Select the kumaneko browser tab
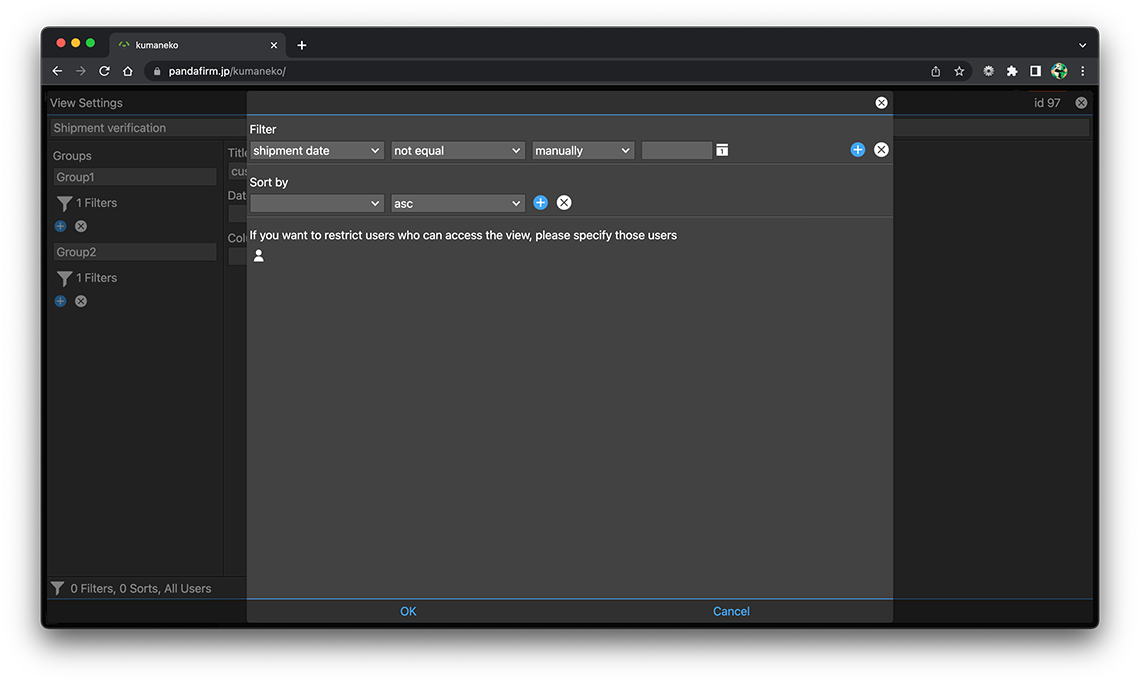 point(190,45)
